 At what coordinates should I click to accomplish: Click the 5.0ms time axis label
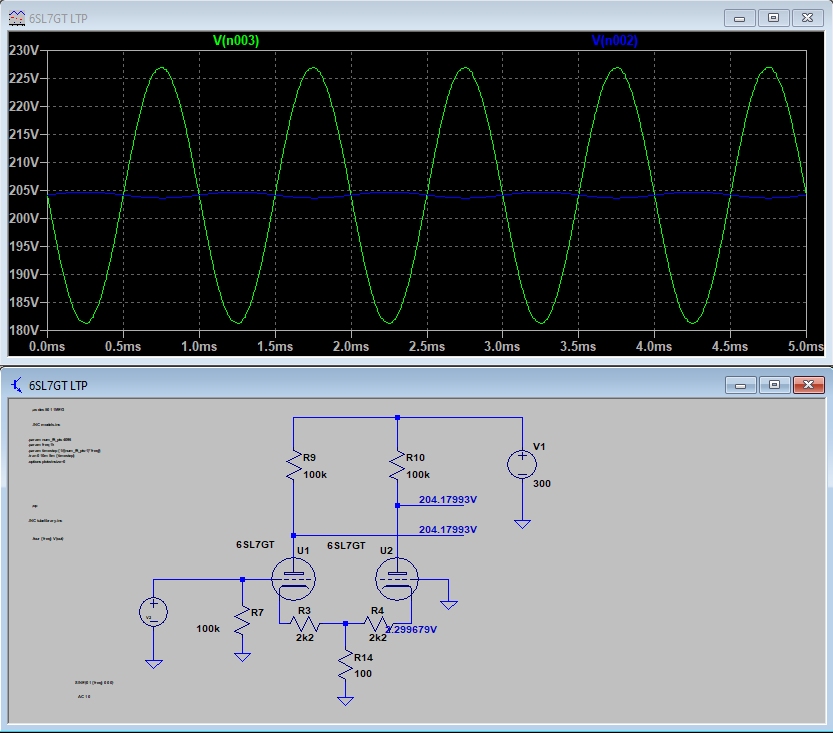(805, 346)
